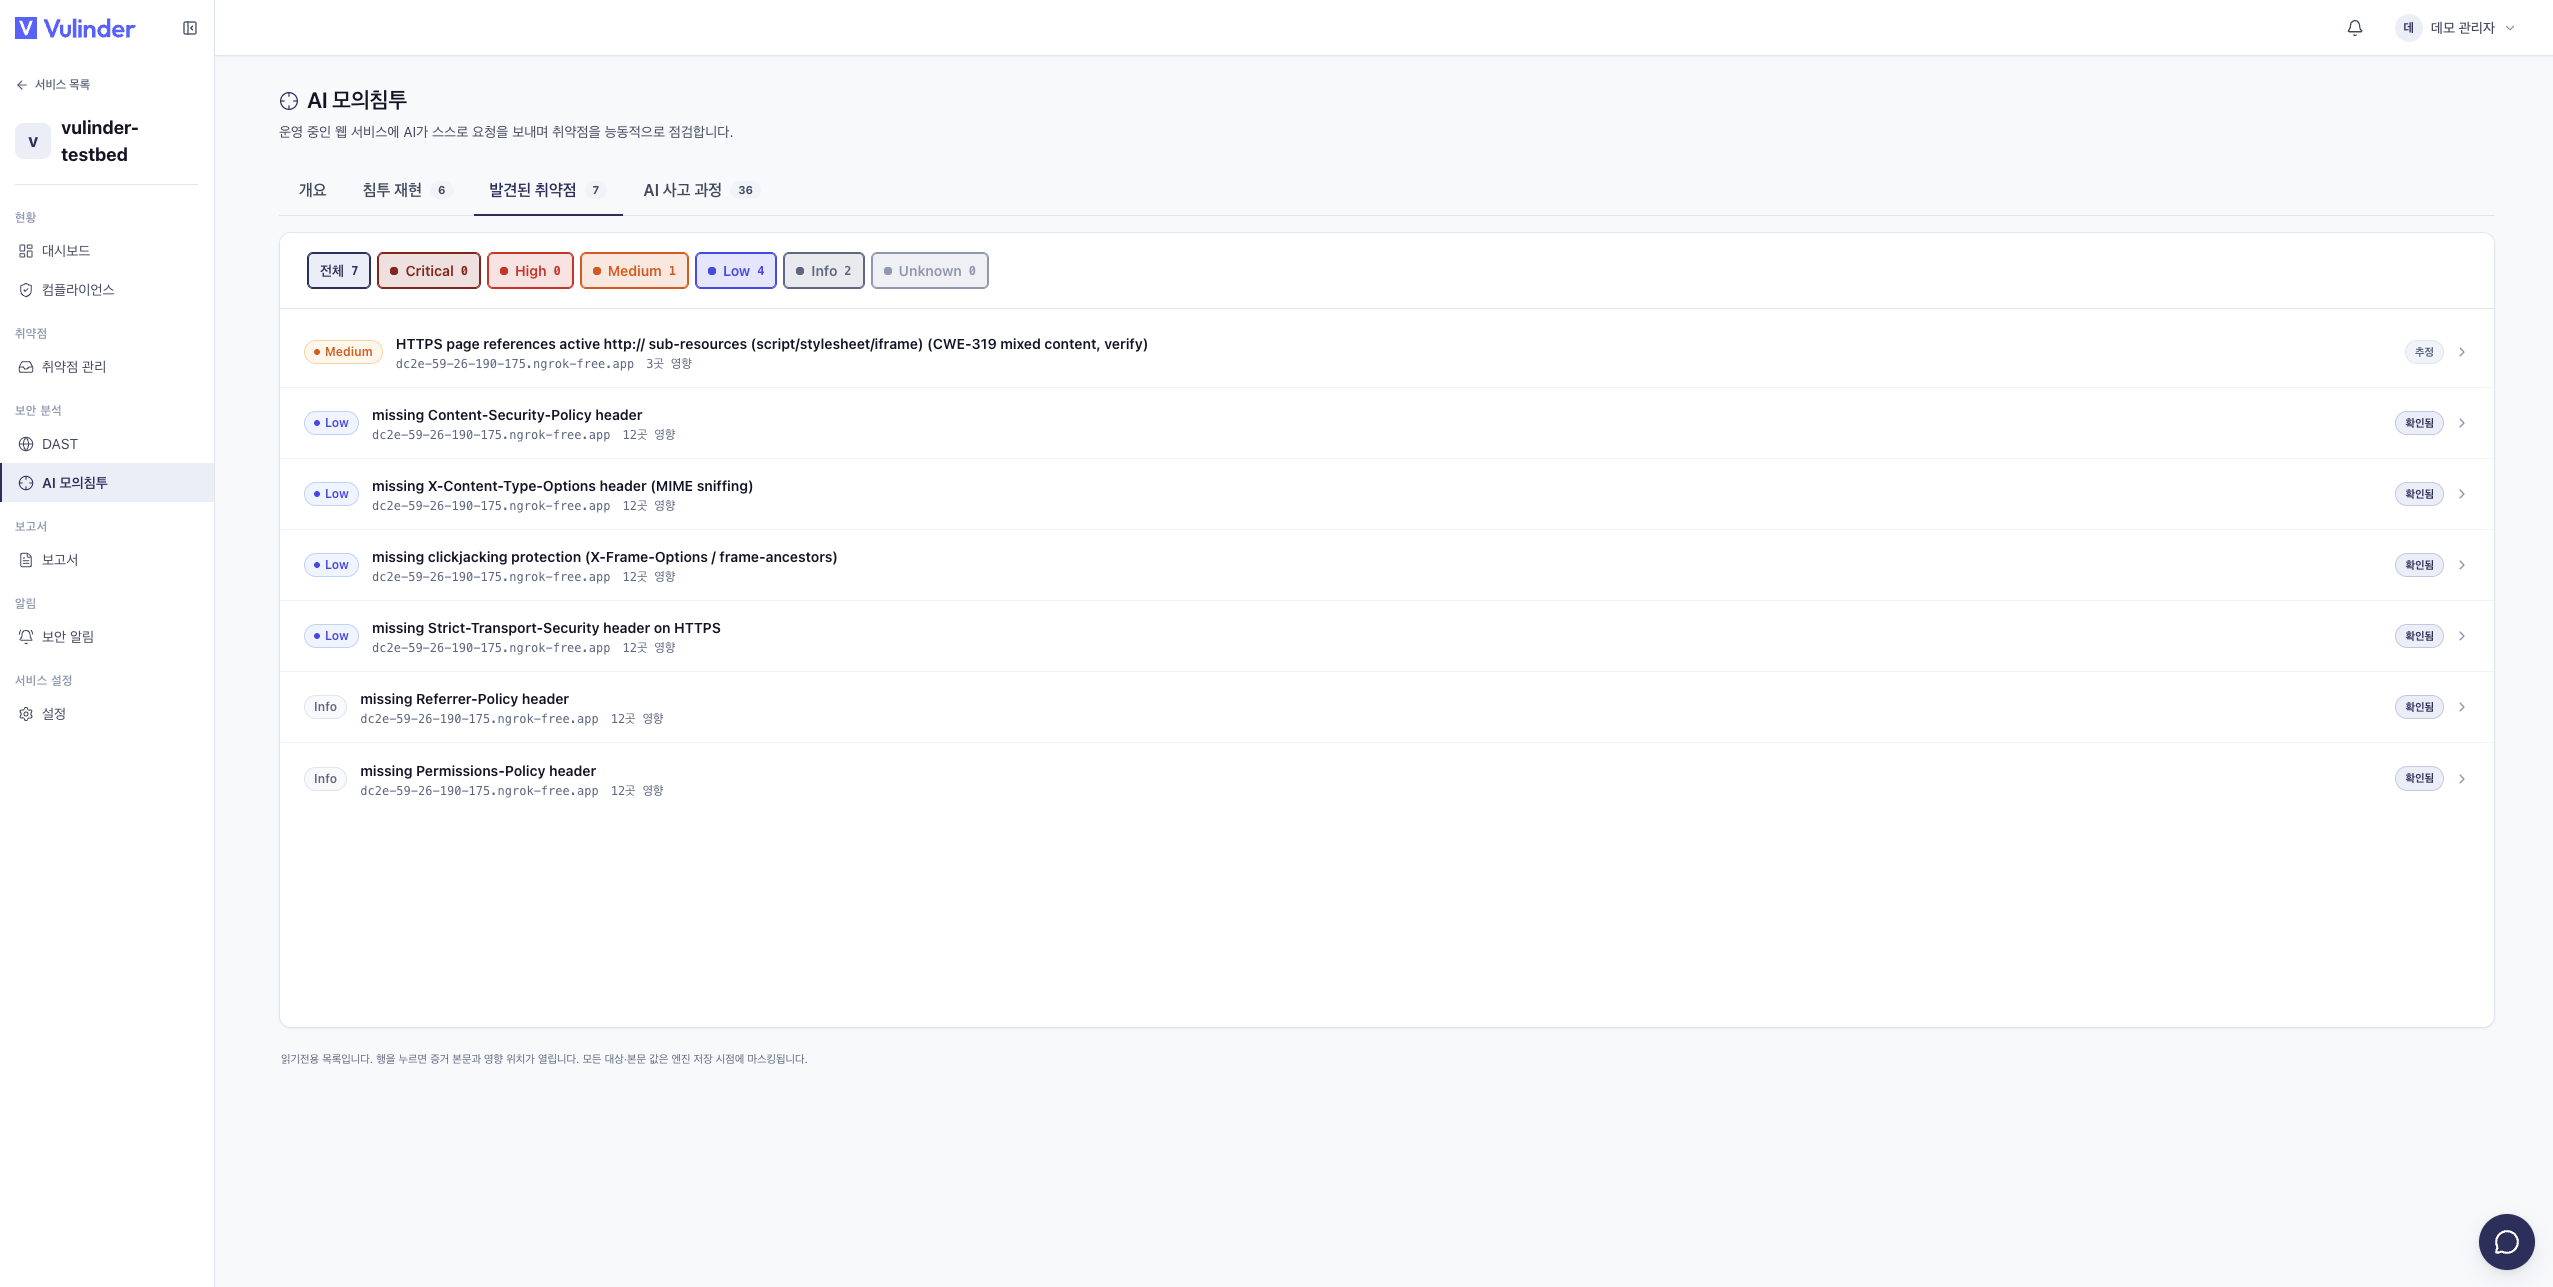Click the AI 모의침투 crosshair sidebar icon
The height and width of the screenshot is (1287, 2553).
coord(26,483)
